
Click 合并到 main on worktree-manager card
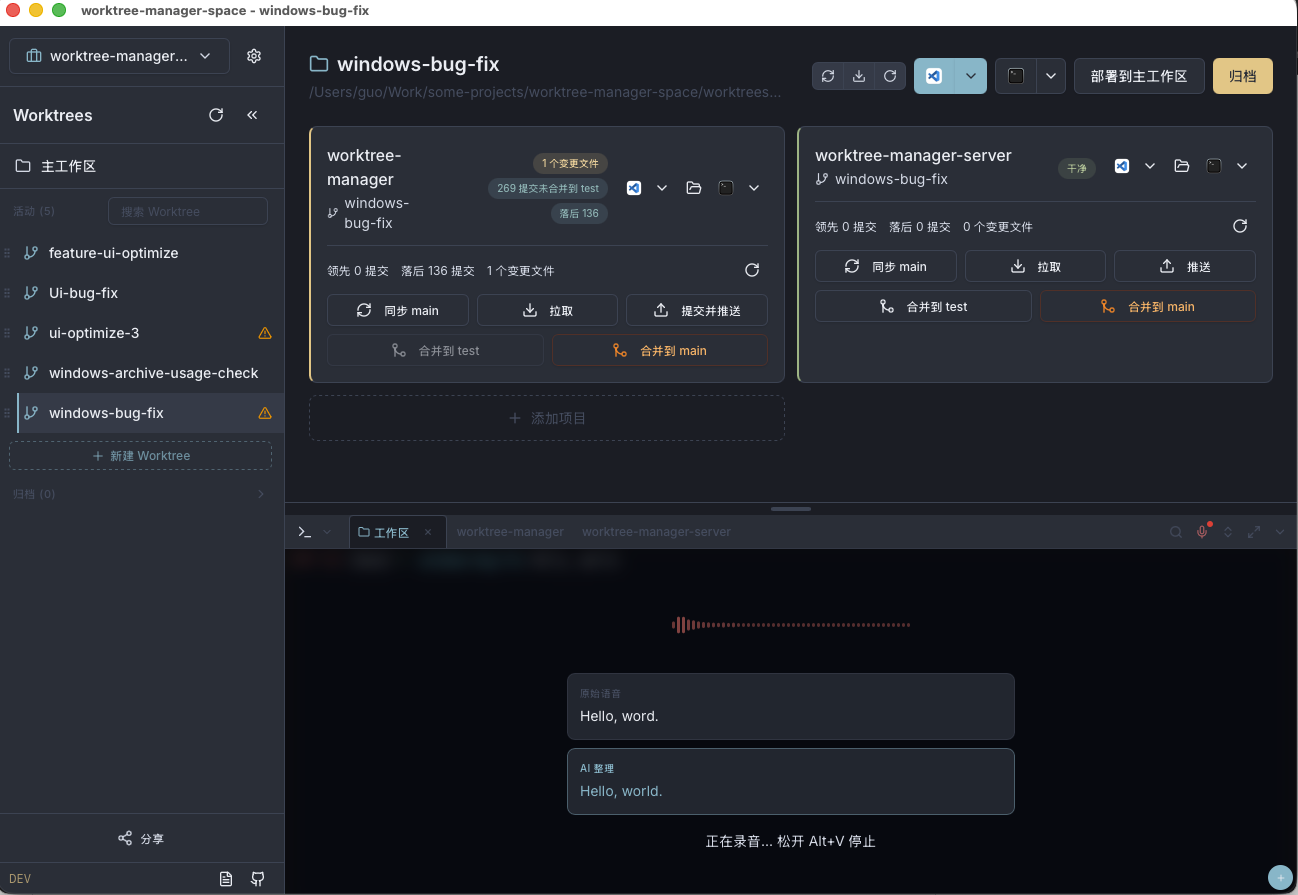(660, 350)
